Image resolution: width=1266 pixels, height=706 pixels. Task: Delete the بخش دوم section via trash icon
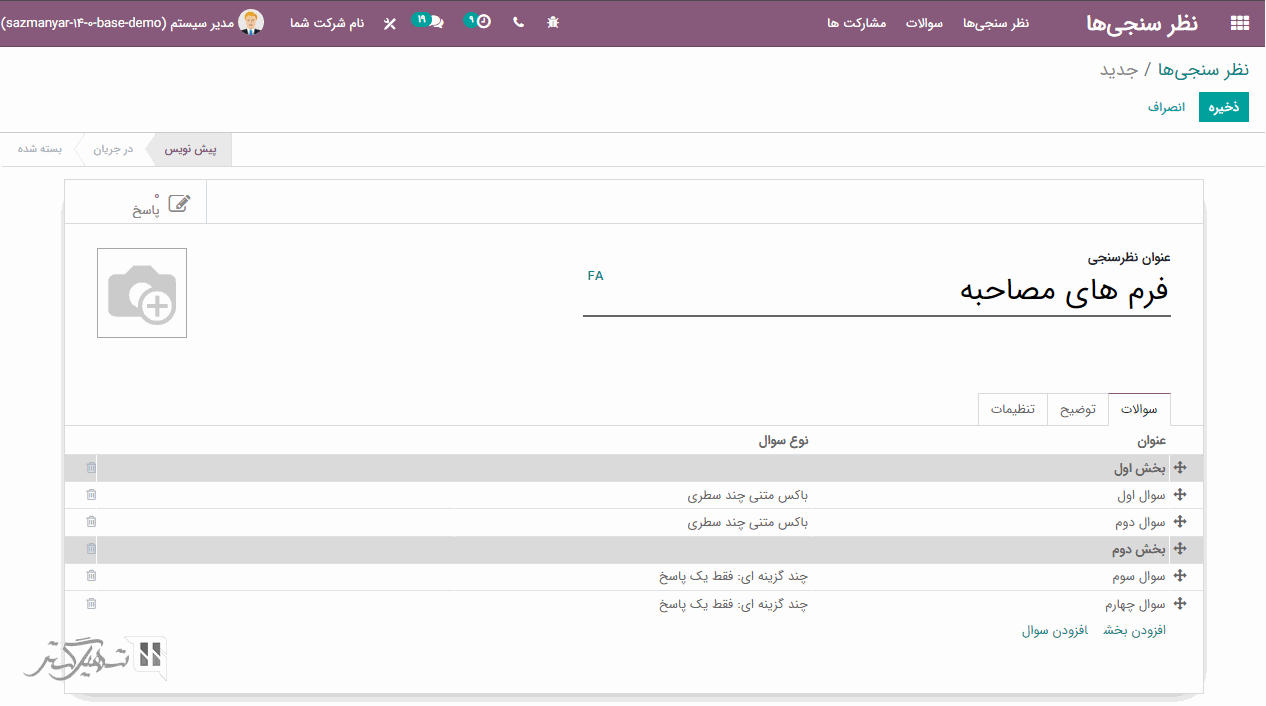point(91,549)
